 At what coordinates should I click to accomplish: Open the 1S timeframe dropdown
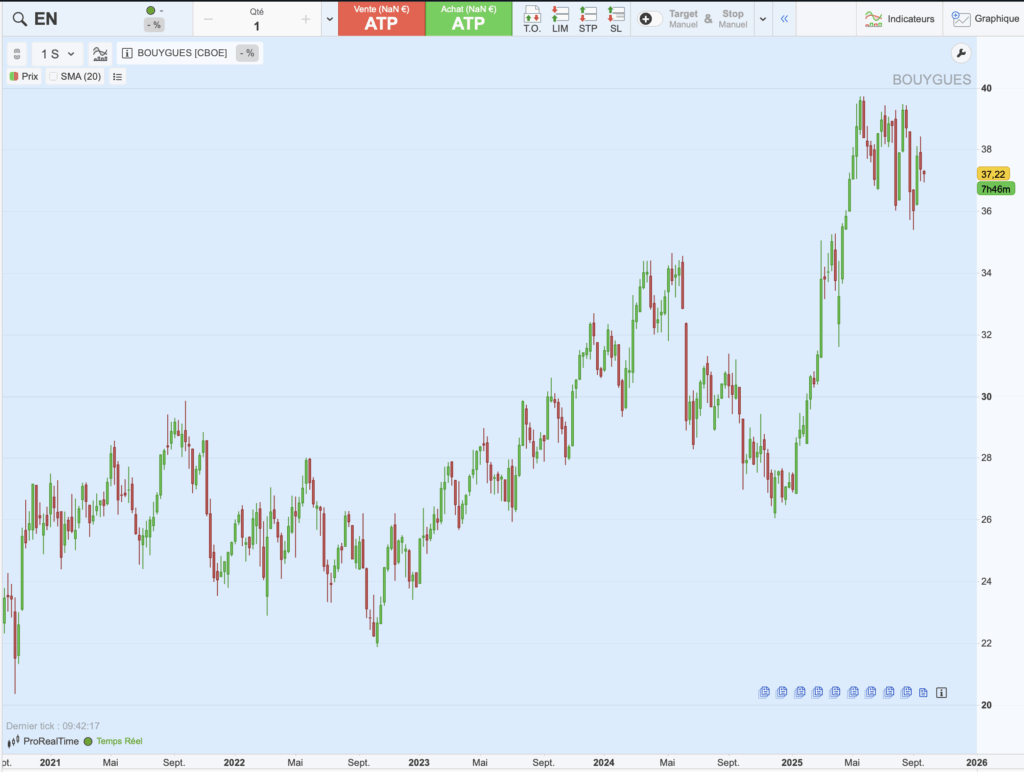pos(57,54)
